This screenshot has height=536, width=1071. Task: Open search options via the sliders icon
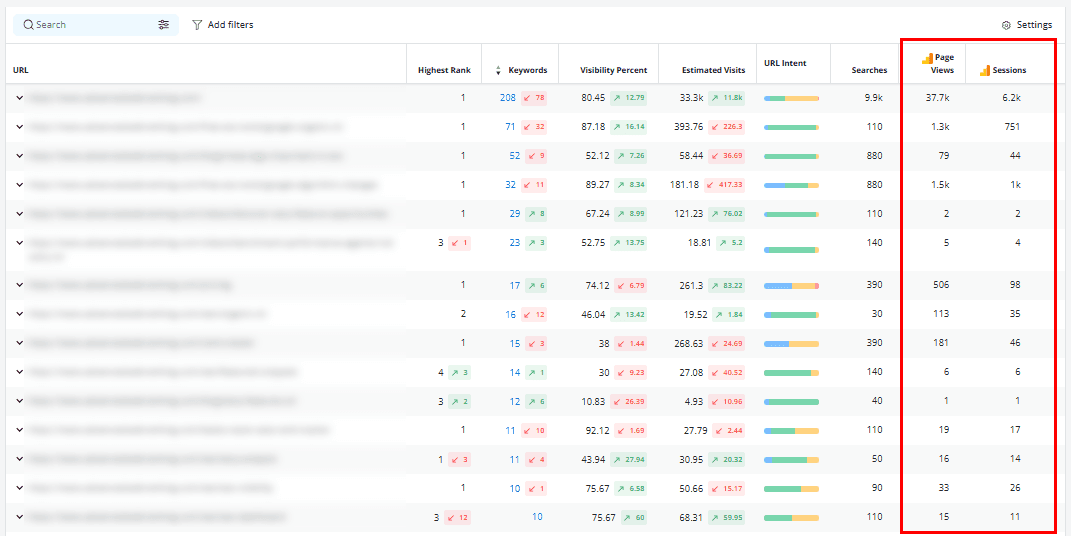[163, 25]
